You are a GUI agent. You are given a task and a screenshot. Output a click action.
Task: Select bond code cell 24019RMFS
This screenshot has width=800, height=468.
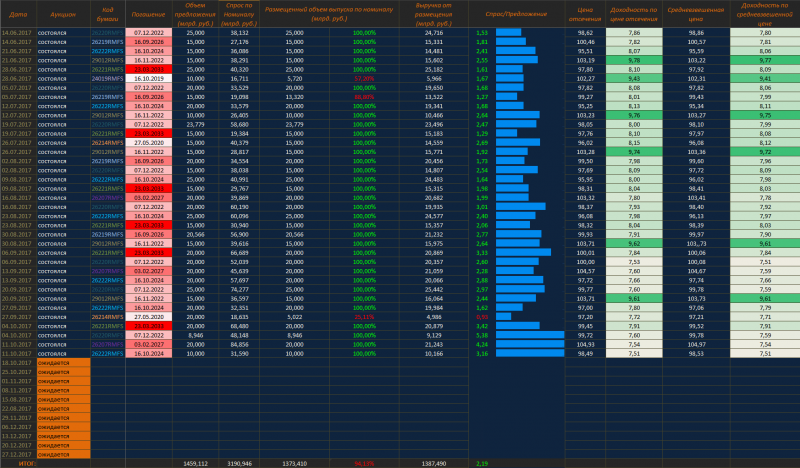(x=107, y=77)
